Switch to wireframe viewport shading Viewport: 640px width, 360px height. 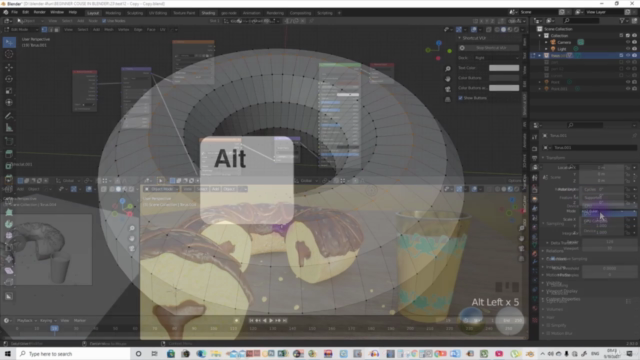click(x=497, y=29)
